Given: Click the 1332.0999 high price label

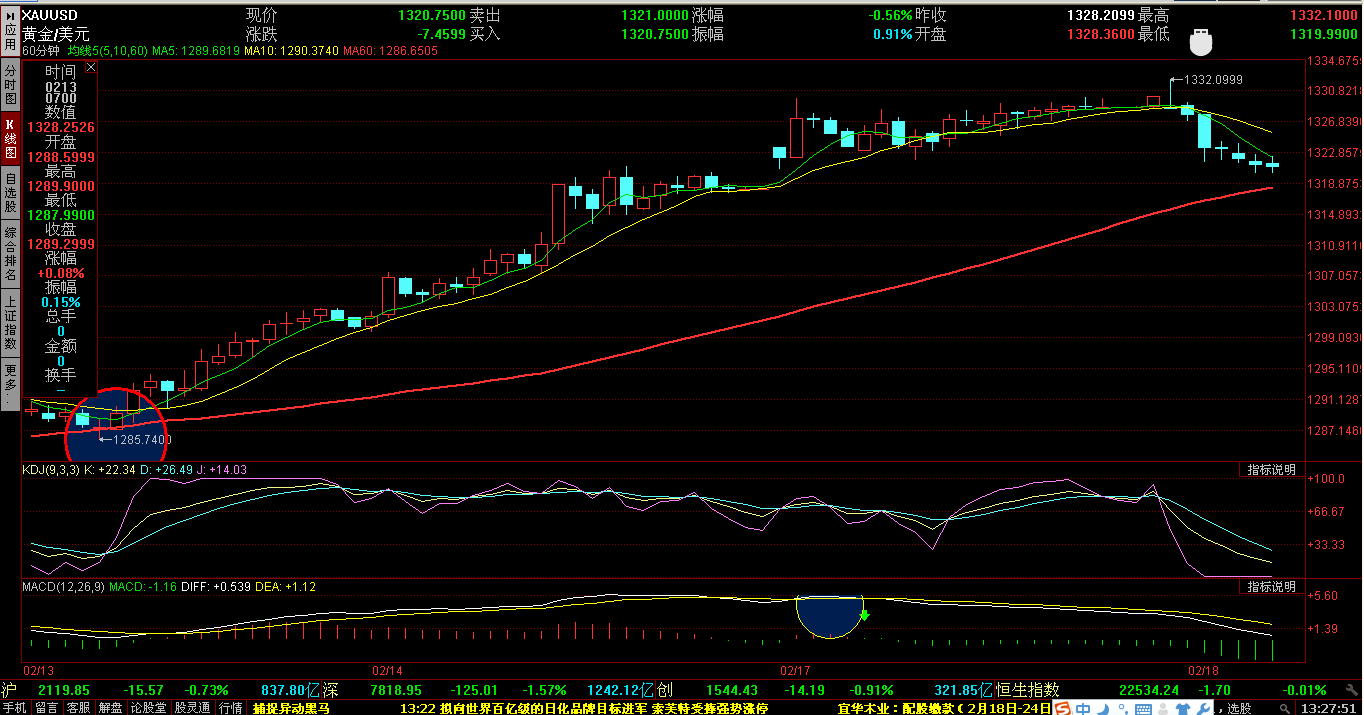Looking at the screenshot, I should pyautogui.click(x=1212, y=79).
